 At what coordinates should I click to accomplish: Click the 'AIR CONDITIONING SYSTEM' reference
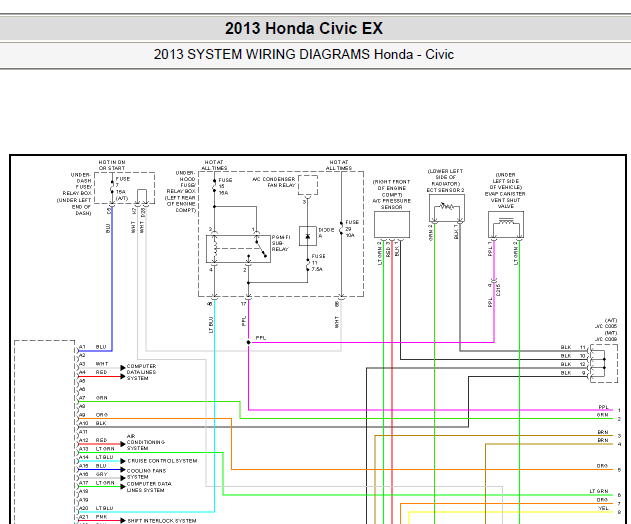146,442
